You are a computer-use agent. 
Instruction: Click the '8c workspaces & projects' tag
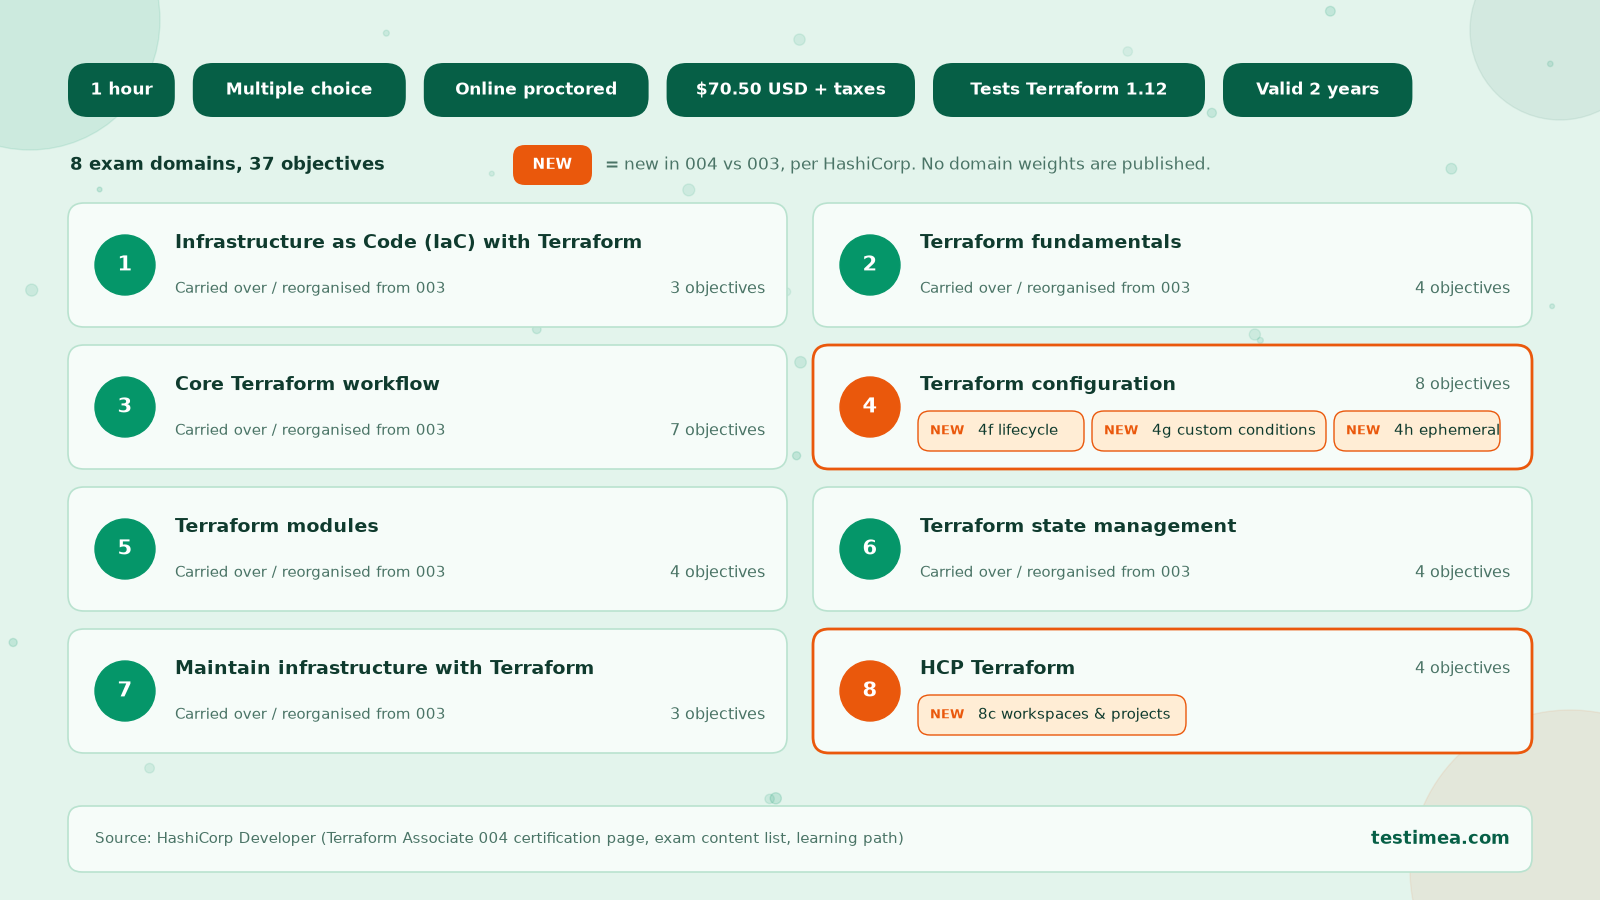(x=1052, y=715)
